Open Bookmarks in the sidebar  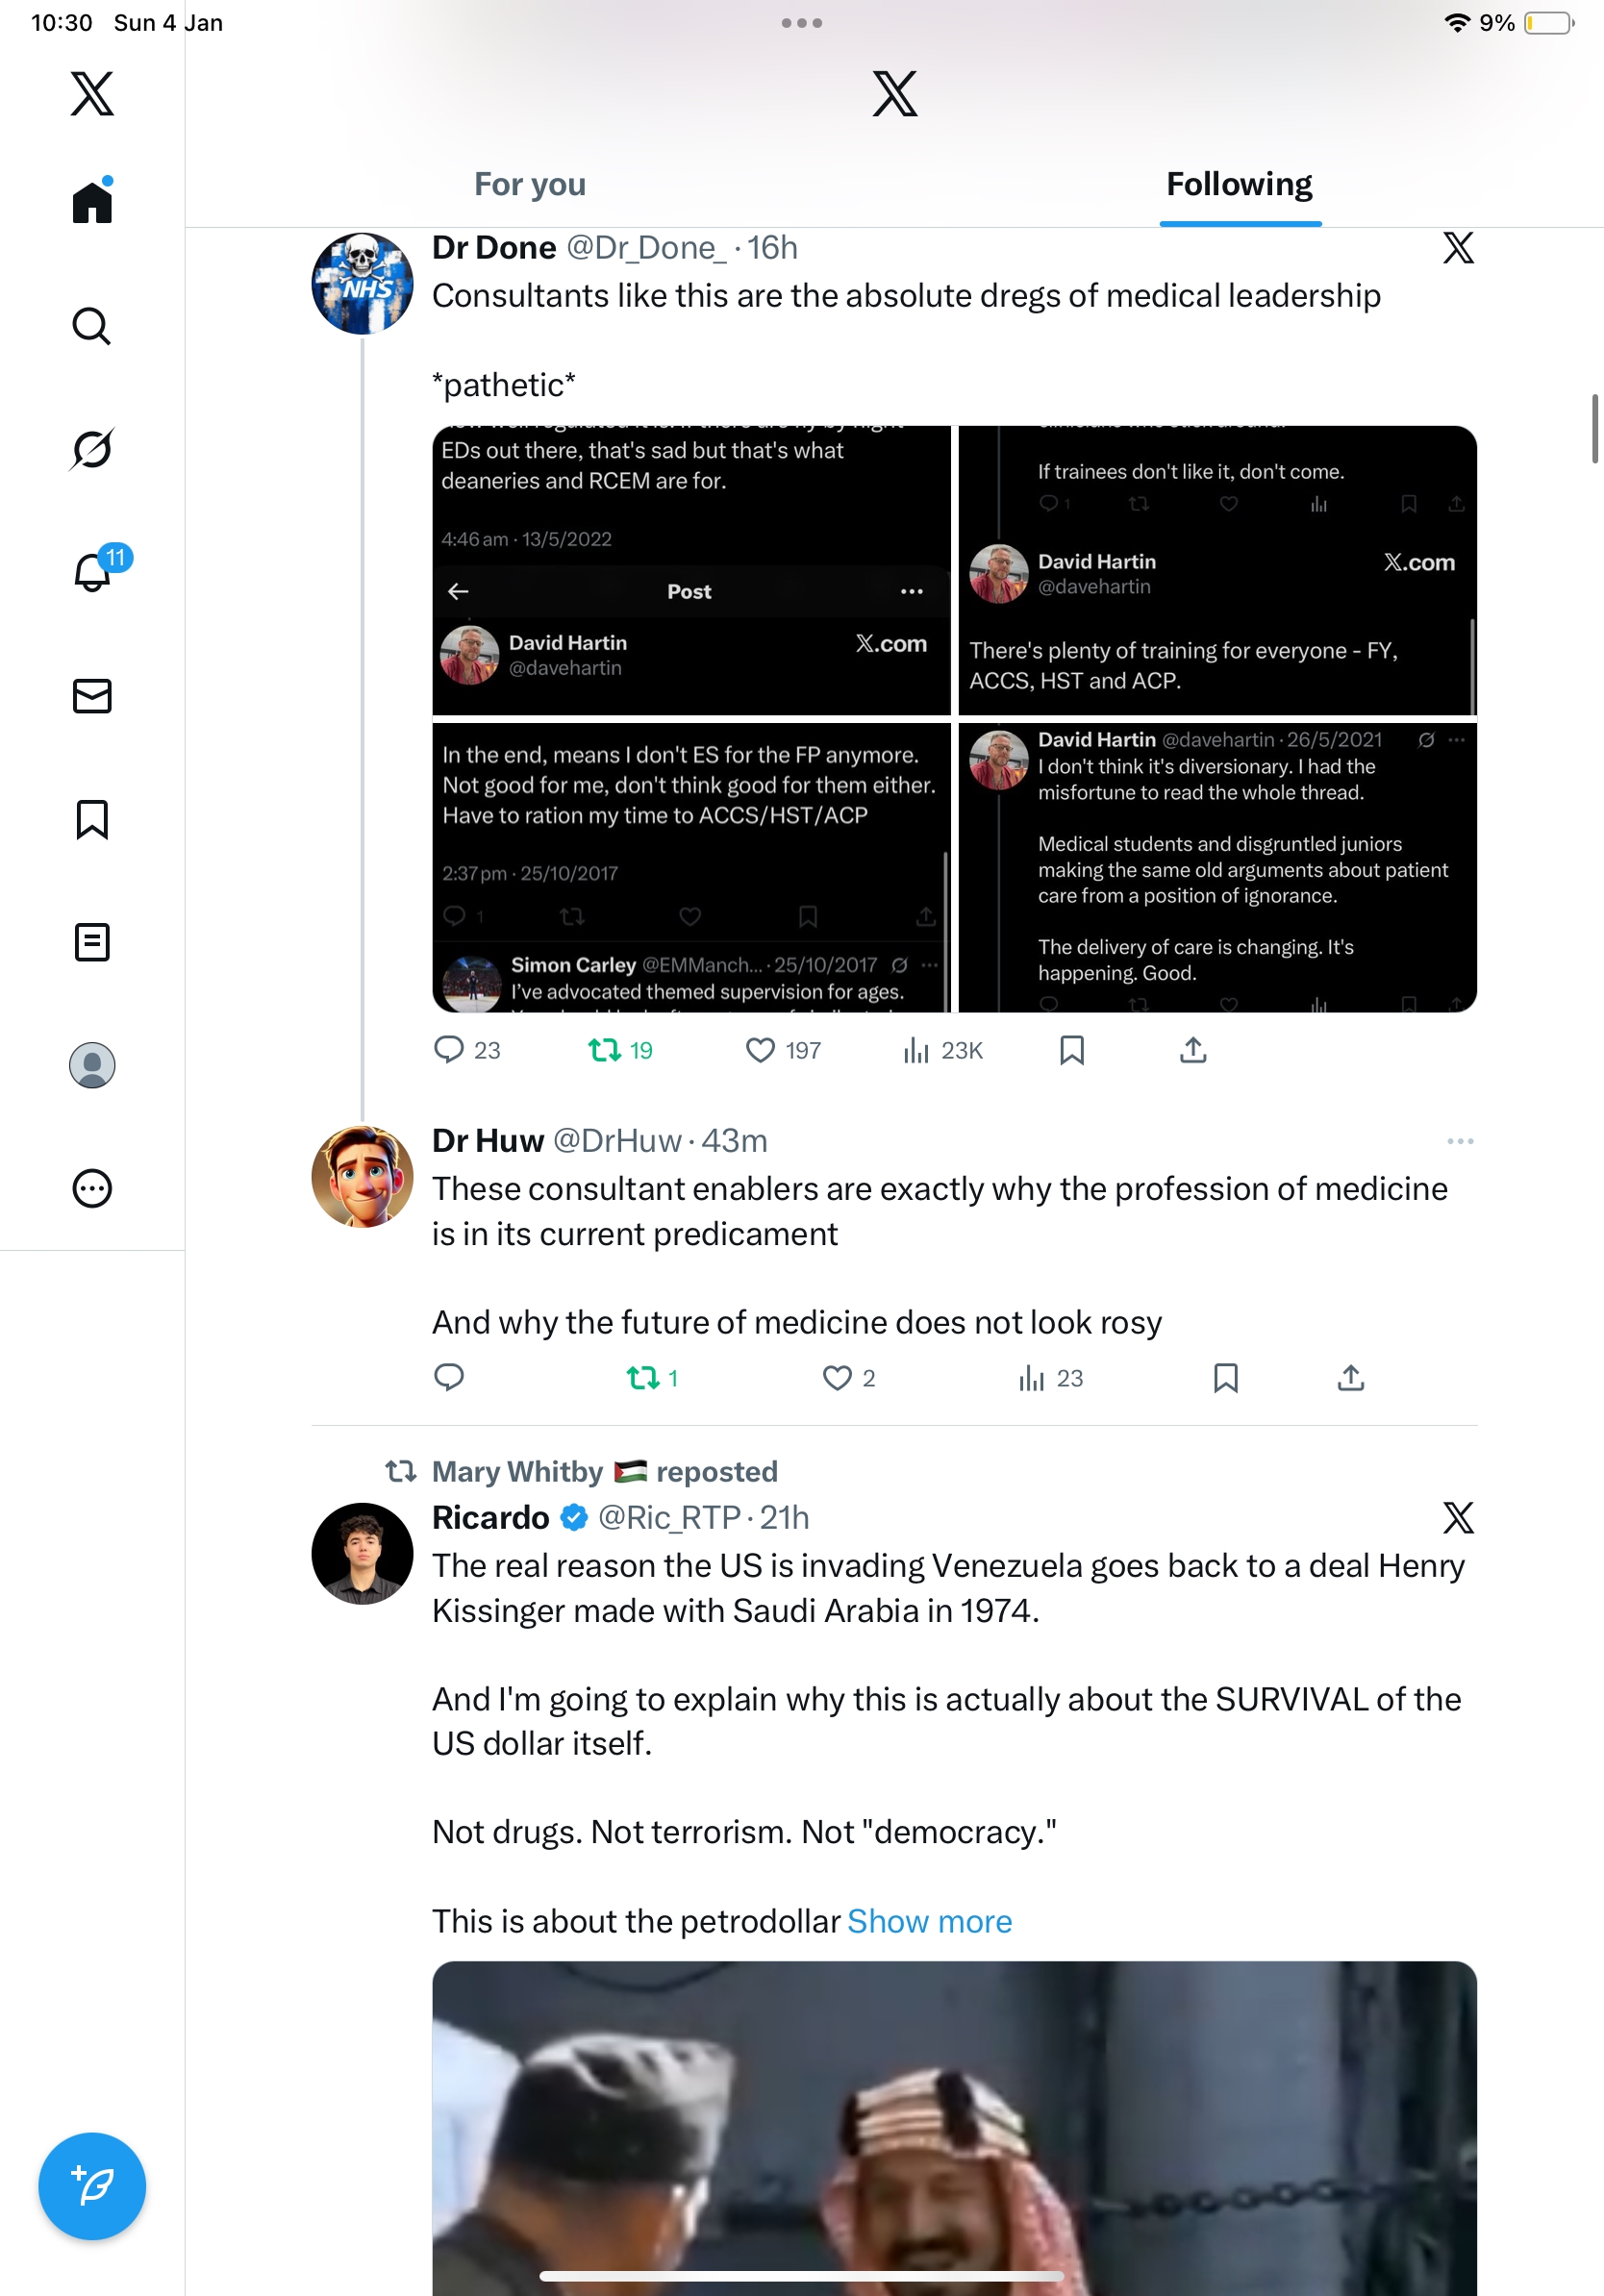tap(92, 819)
